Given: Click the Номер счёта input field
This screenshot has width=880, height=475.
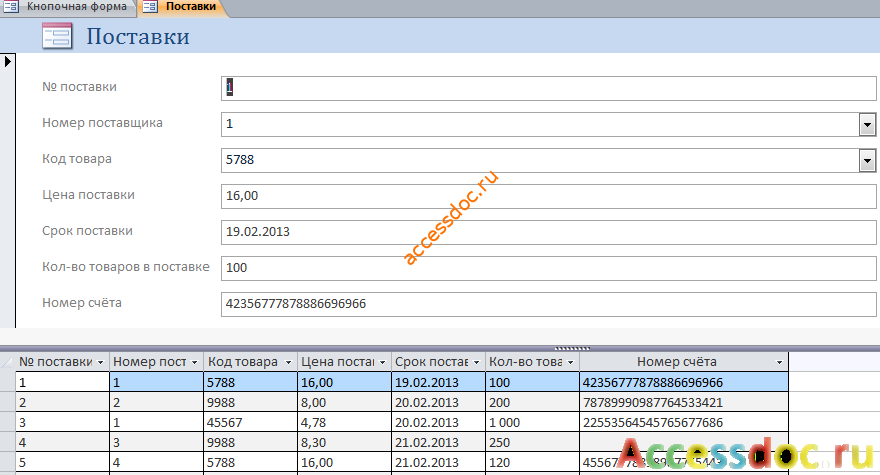Looking at the screenshot, I should pos(548,304).
